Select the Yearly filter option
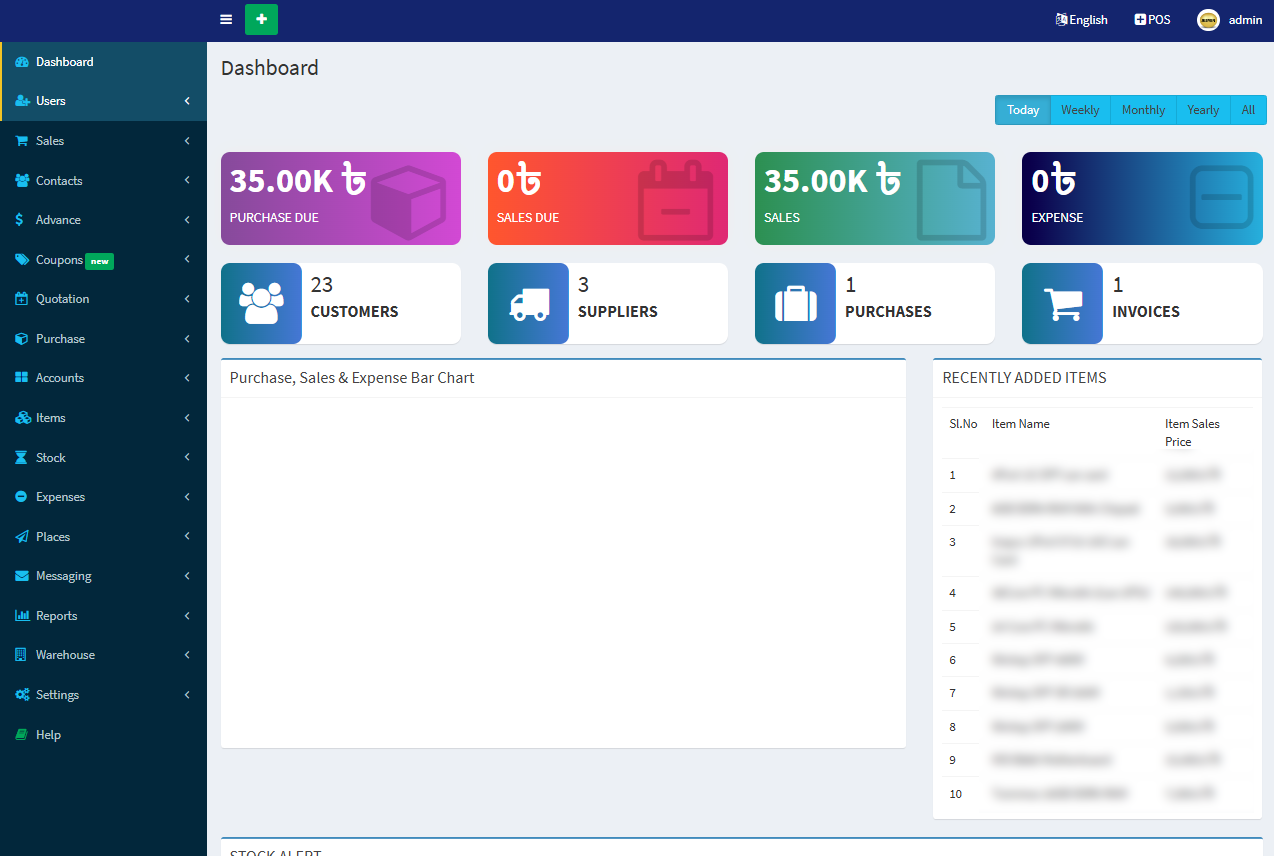 click(x=1202, y=110)
